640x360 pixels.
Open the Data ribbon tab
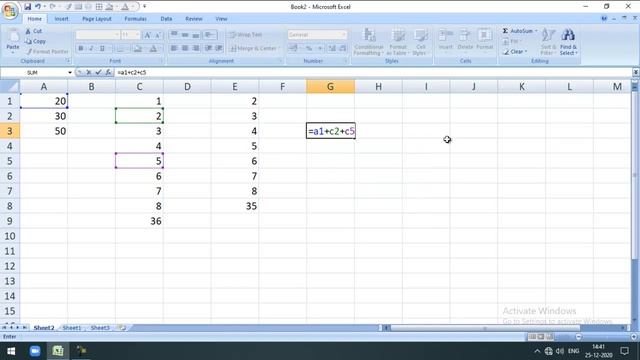(x=166, y=19)
